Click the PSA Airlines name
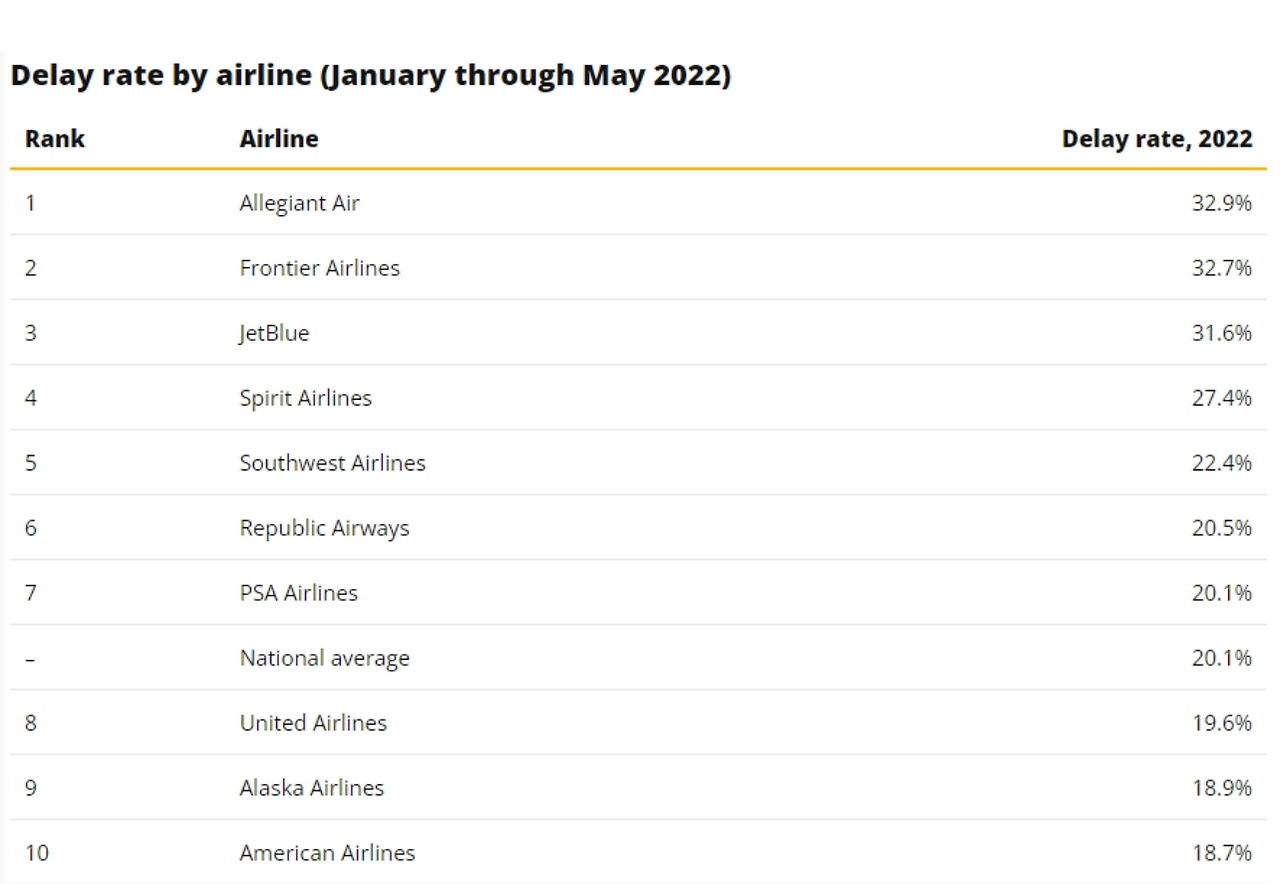1280x884 pixels. [298, 593]
